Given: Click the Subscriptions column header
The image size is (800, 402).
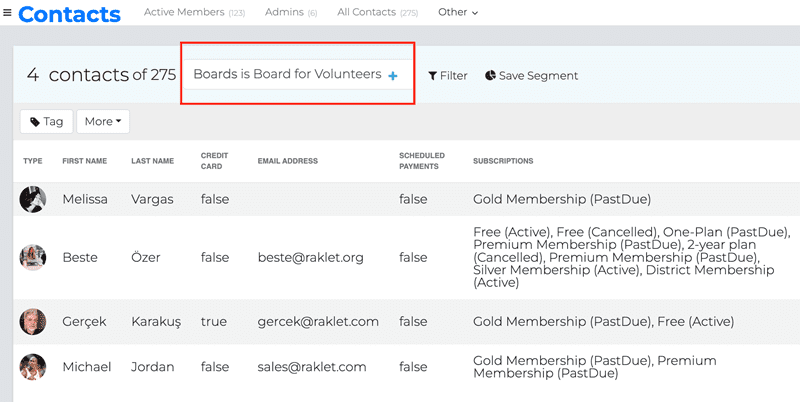Looking at the screenshot, I should [502, 161].
